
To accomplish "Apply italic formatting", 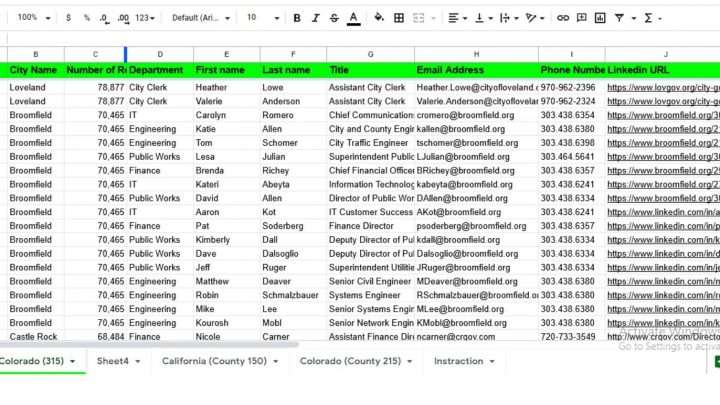I will (316, 18).
